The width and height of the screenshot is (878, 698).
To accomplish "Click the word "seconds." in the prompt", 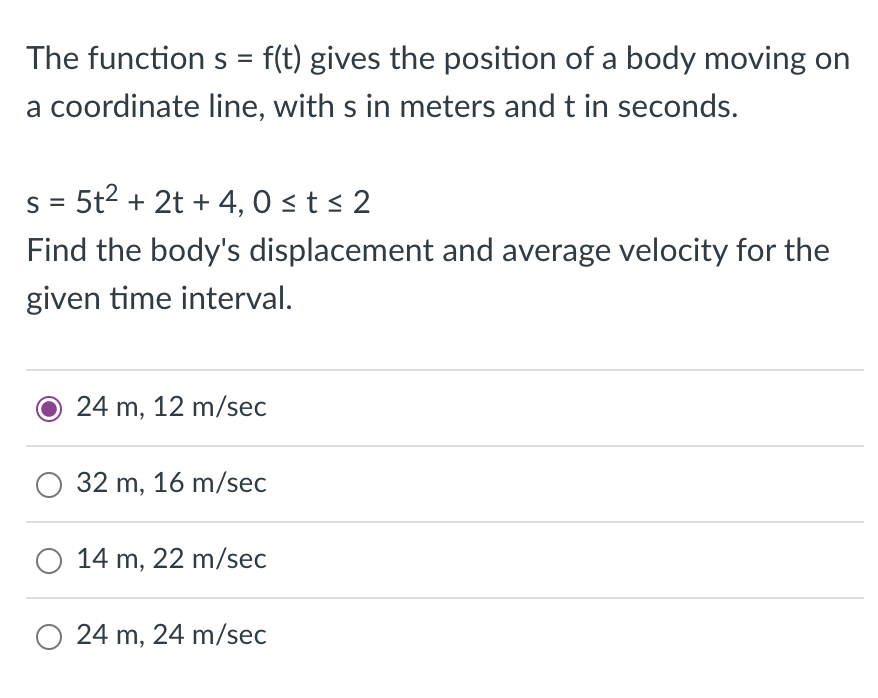I will tap(678, 107).
